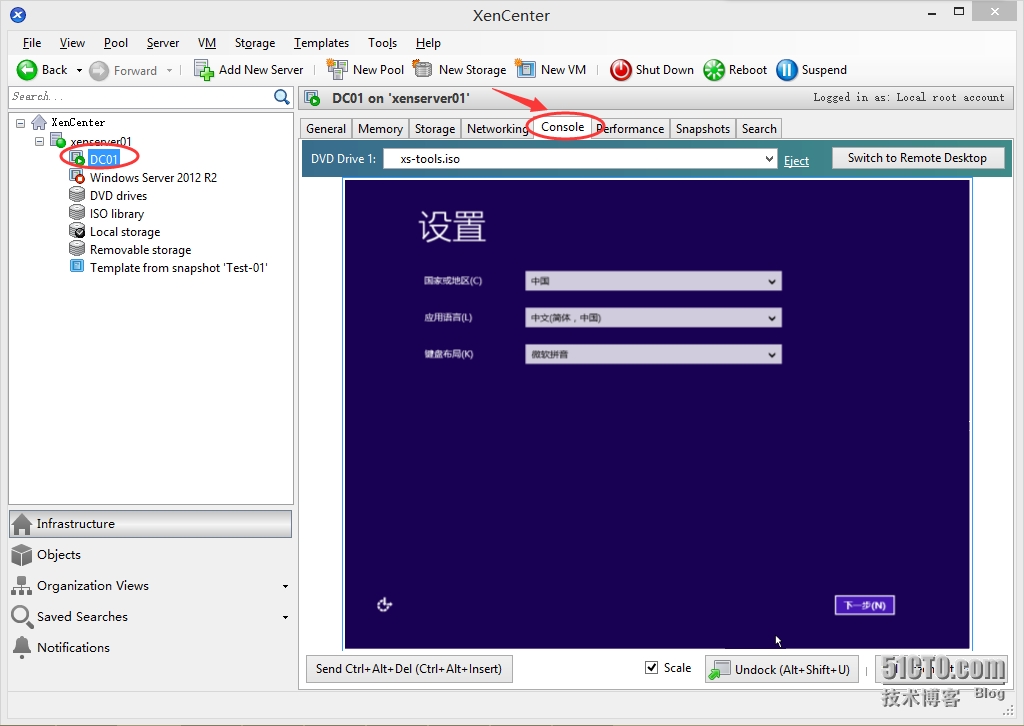
Task: Click the Organization Views hierarchy icon
Action: [x=22, y=586]
